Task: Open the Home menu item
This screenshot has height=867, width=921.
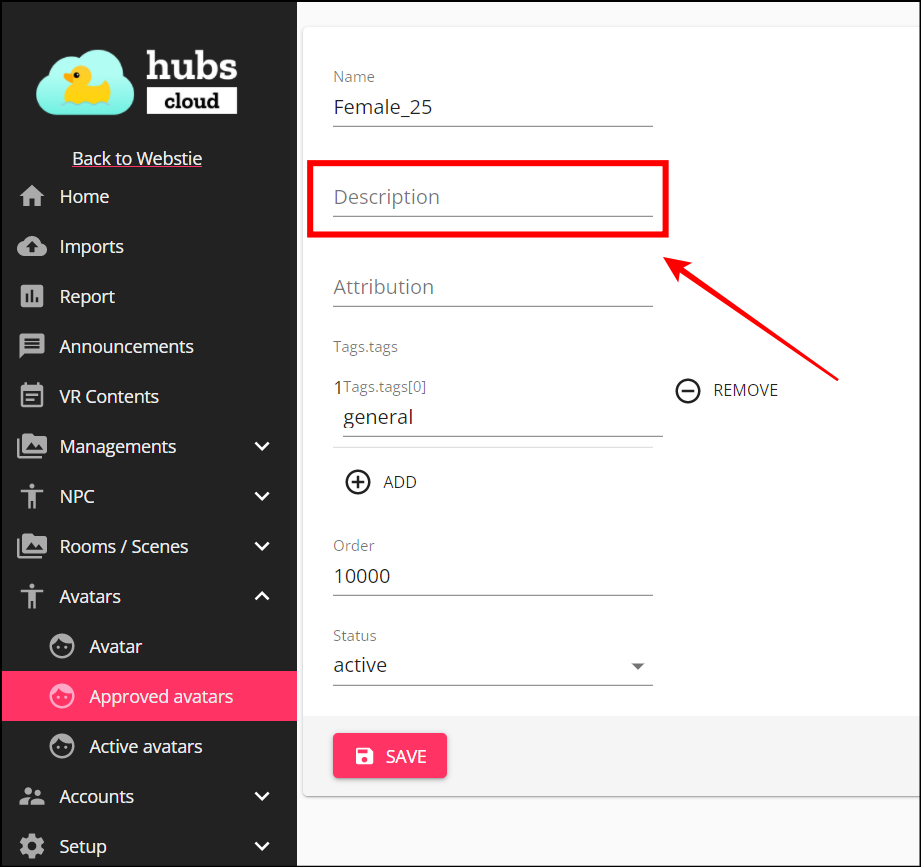Action: [x=149, y=196]
